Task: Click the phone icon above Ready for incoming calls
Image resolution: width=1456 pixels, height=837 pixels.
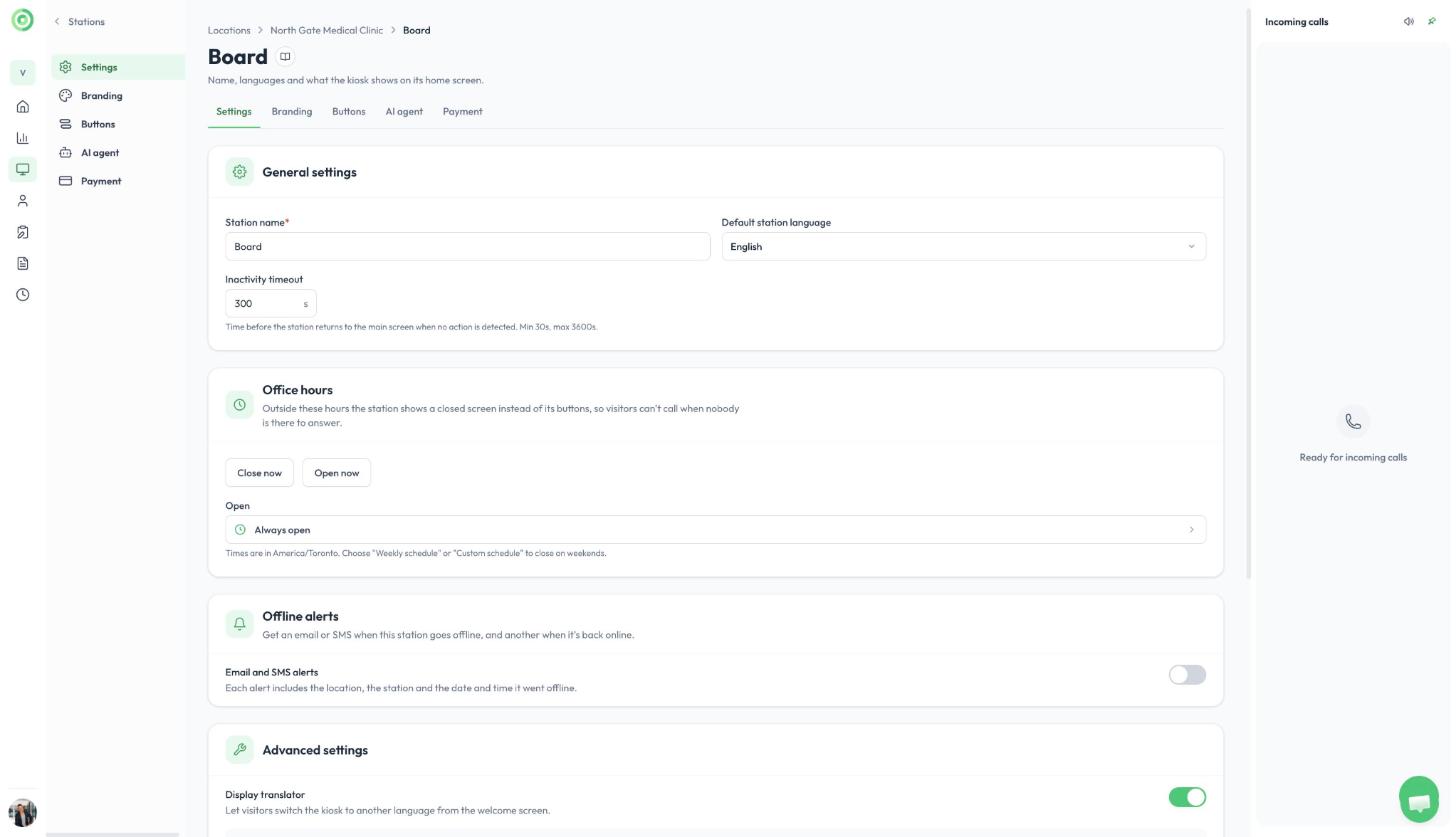Action: pos(1353,422)
